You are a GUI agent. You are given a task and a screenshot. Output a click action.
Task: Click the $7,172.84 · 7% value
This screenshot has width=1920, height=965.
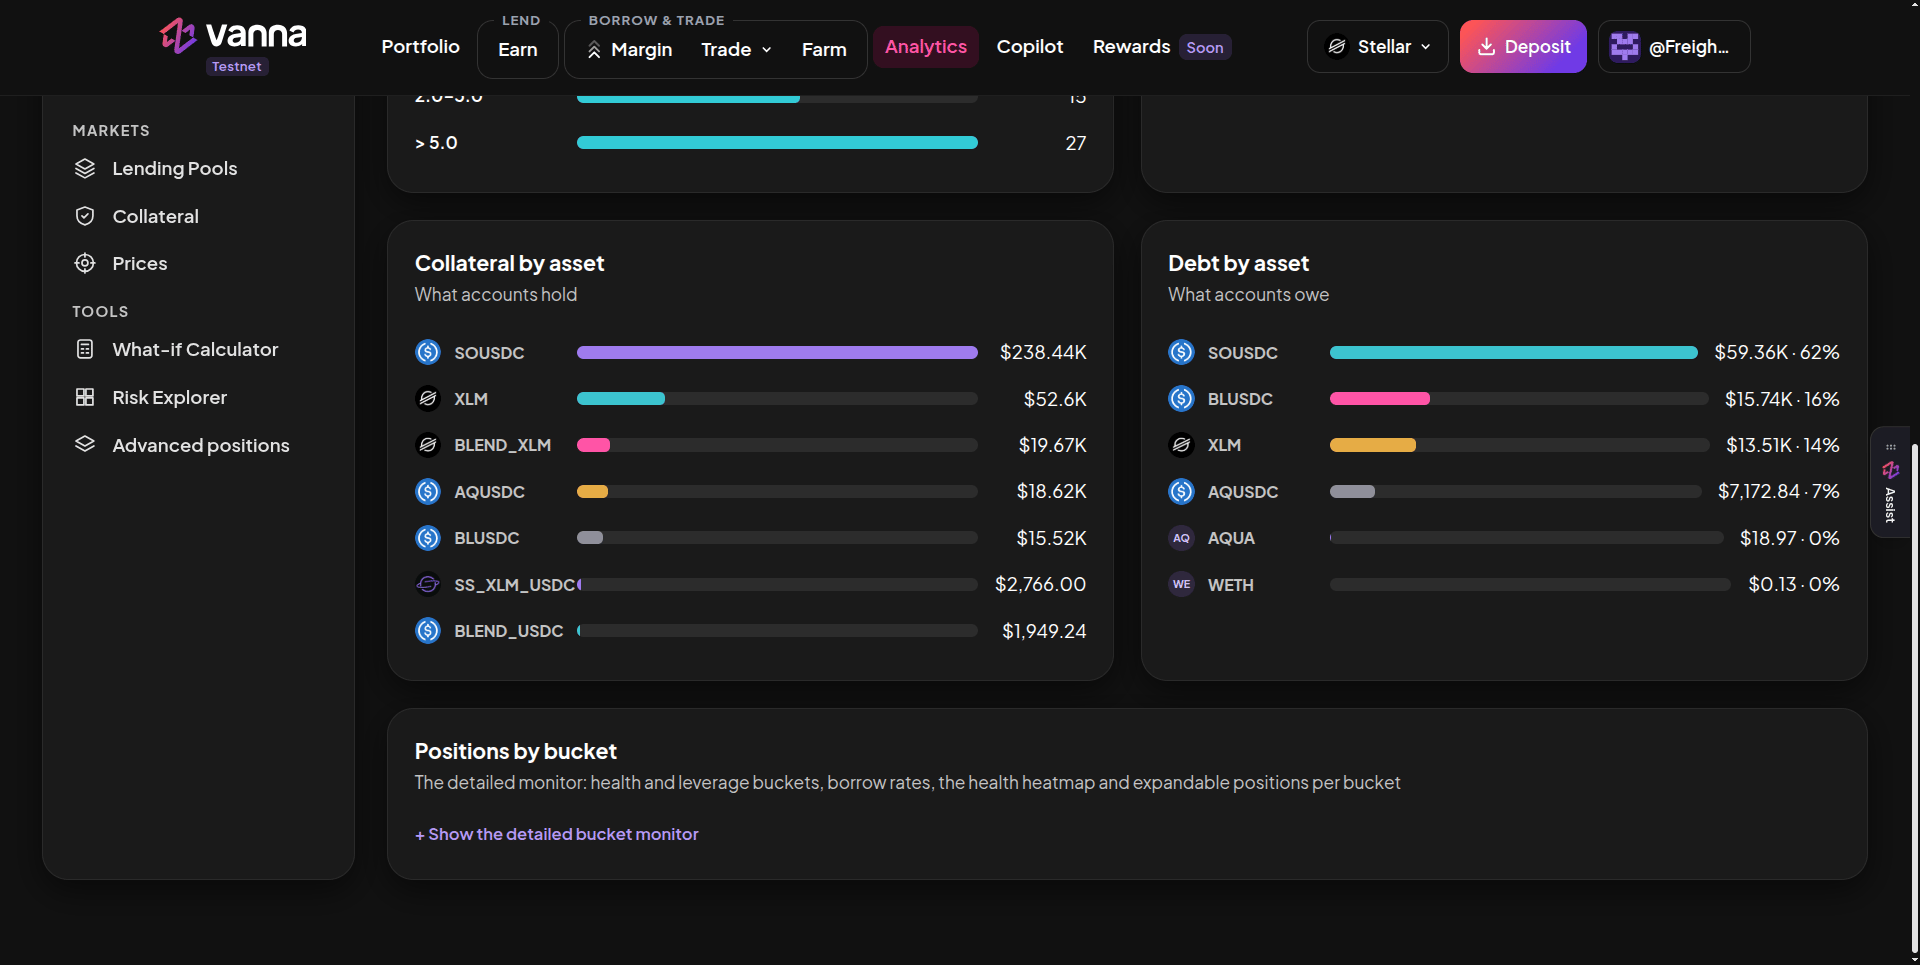[1779, 491]
